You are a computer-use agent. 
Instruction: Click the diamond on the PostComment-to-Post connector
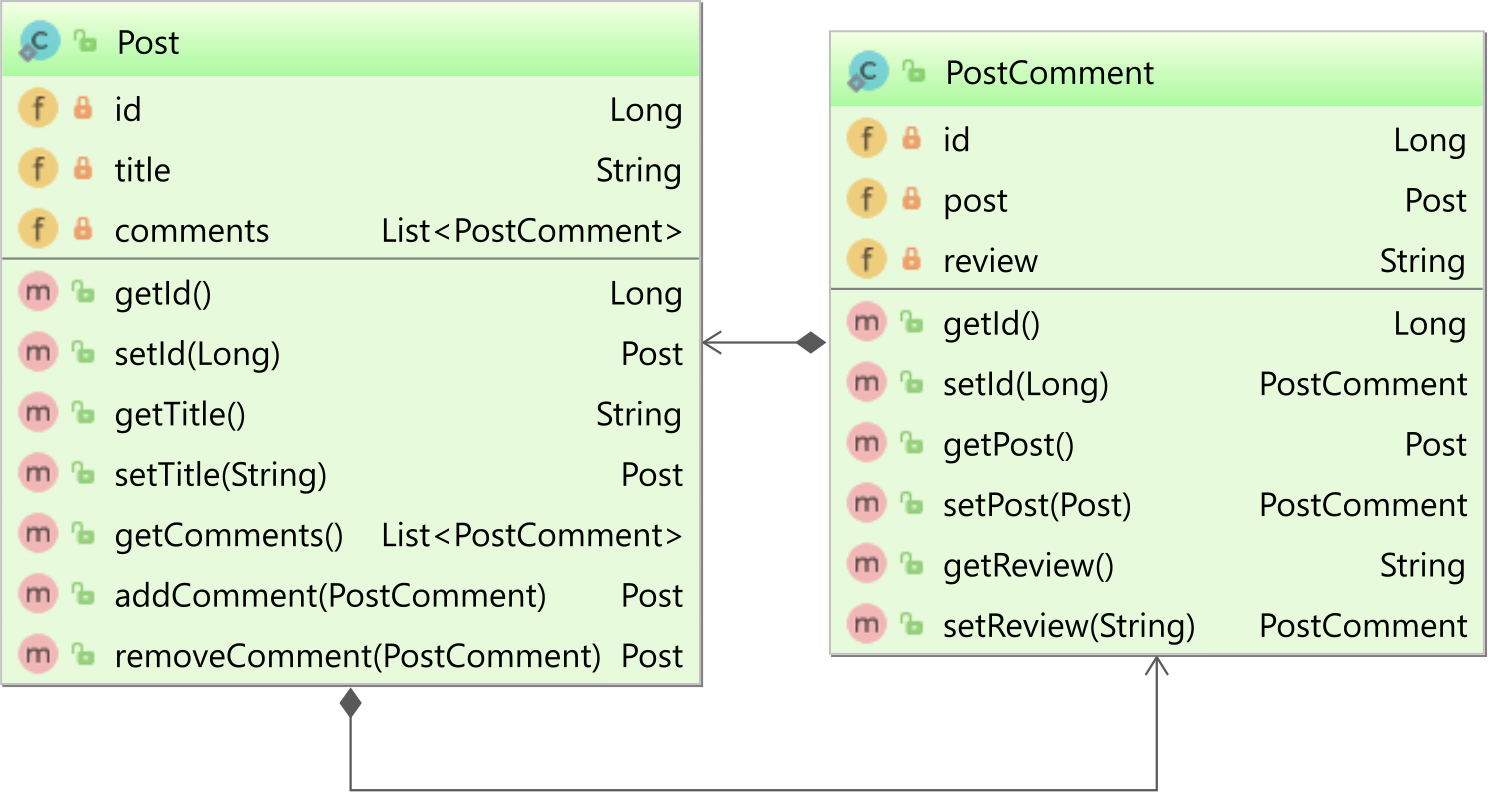811,343
